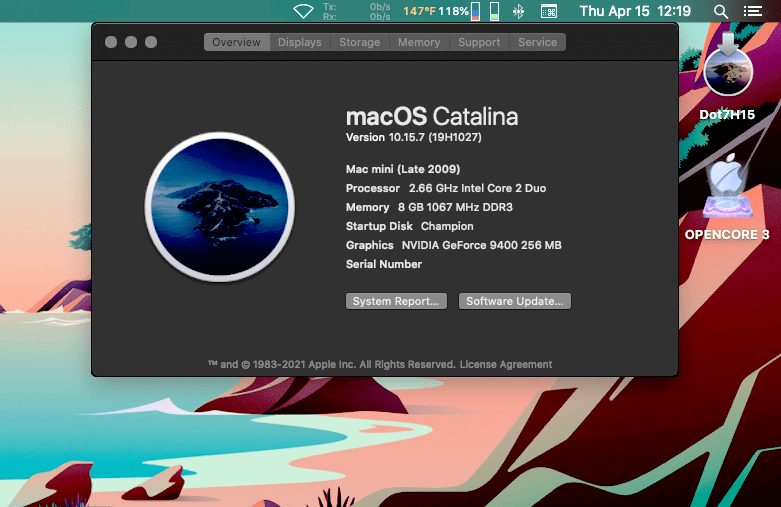This screenshot has height=507, width=781.
Task: Click the macOS Catalina island logo
Action: coord(220,207)
